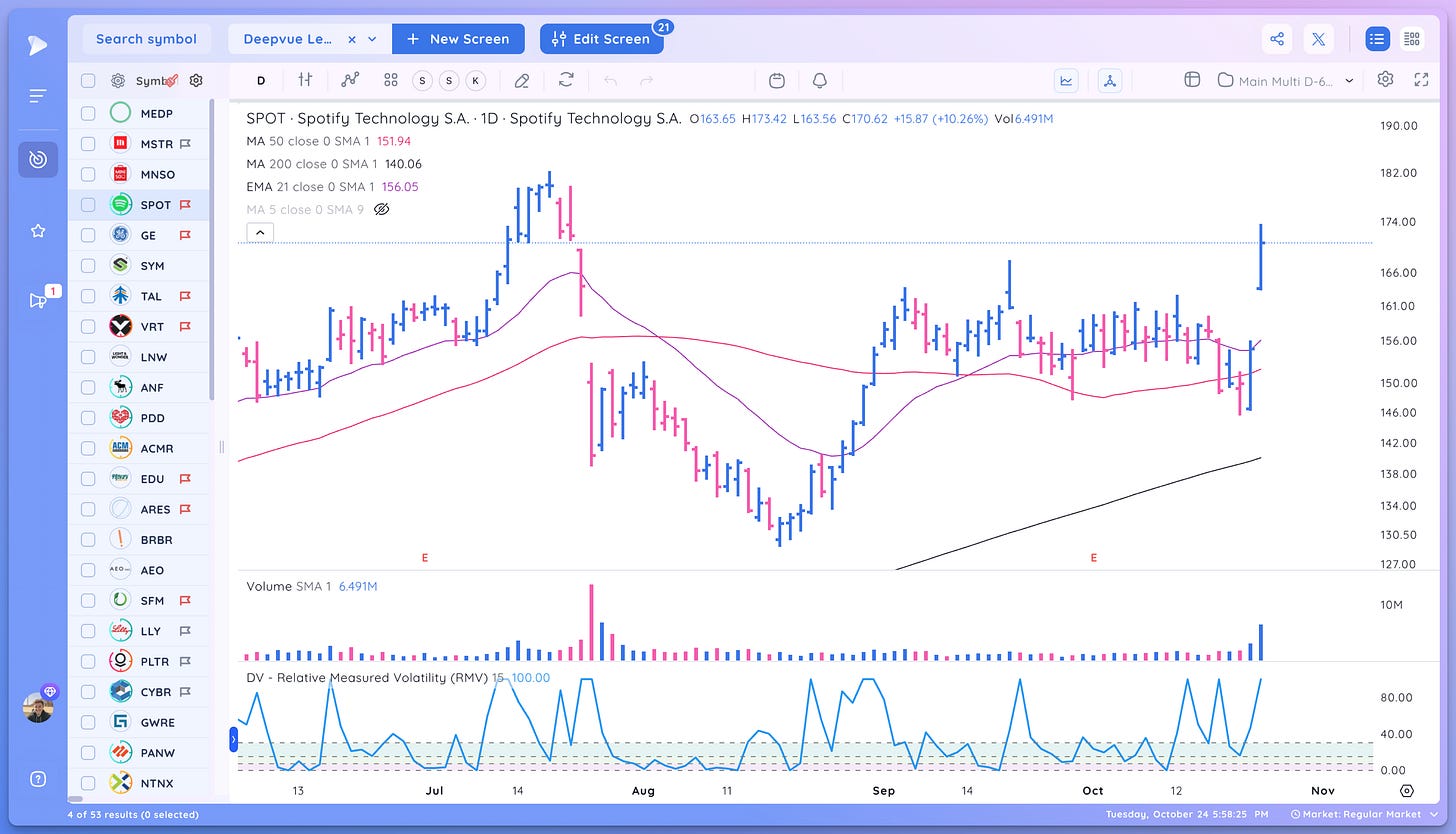Image resolution: width=1456 pixels, height=834 pixels.
Task: Open the four-squares templates icon
Action: click(391, 80)
